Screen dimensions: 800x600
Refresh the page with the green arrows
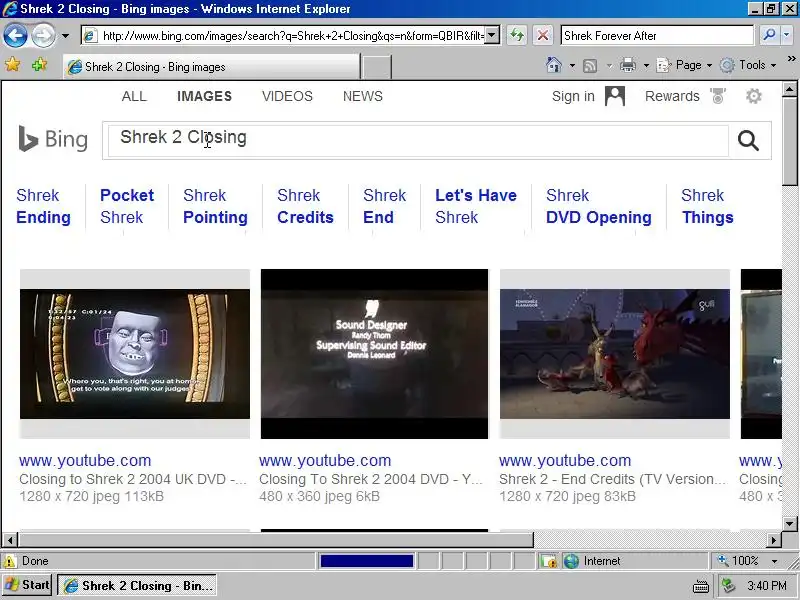point(517,35)
